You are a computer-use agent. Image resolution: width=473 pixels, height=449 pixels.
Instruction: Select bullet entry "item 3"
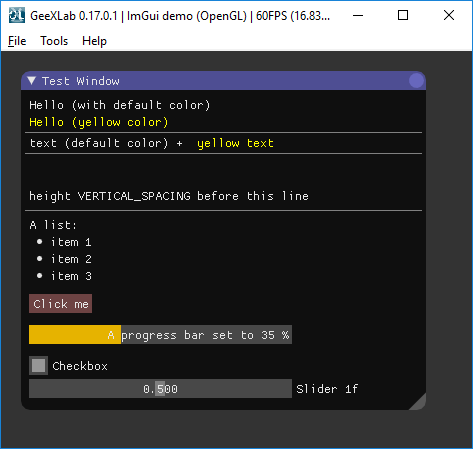[64, 276]
